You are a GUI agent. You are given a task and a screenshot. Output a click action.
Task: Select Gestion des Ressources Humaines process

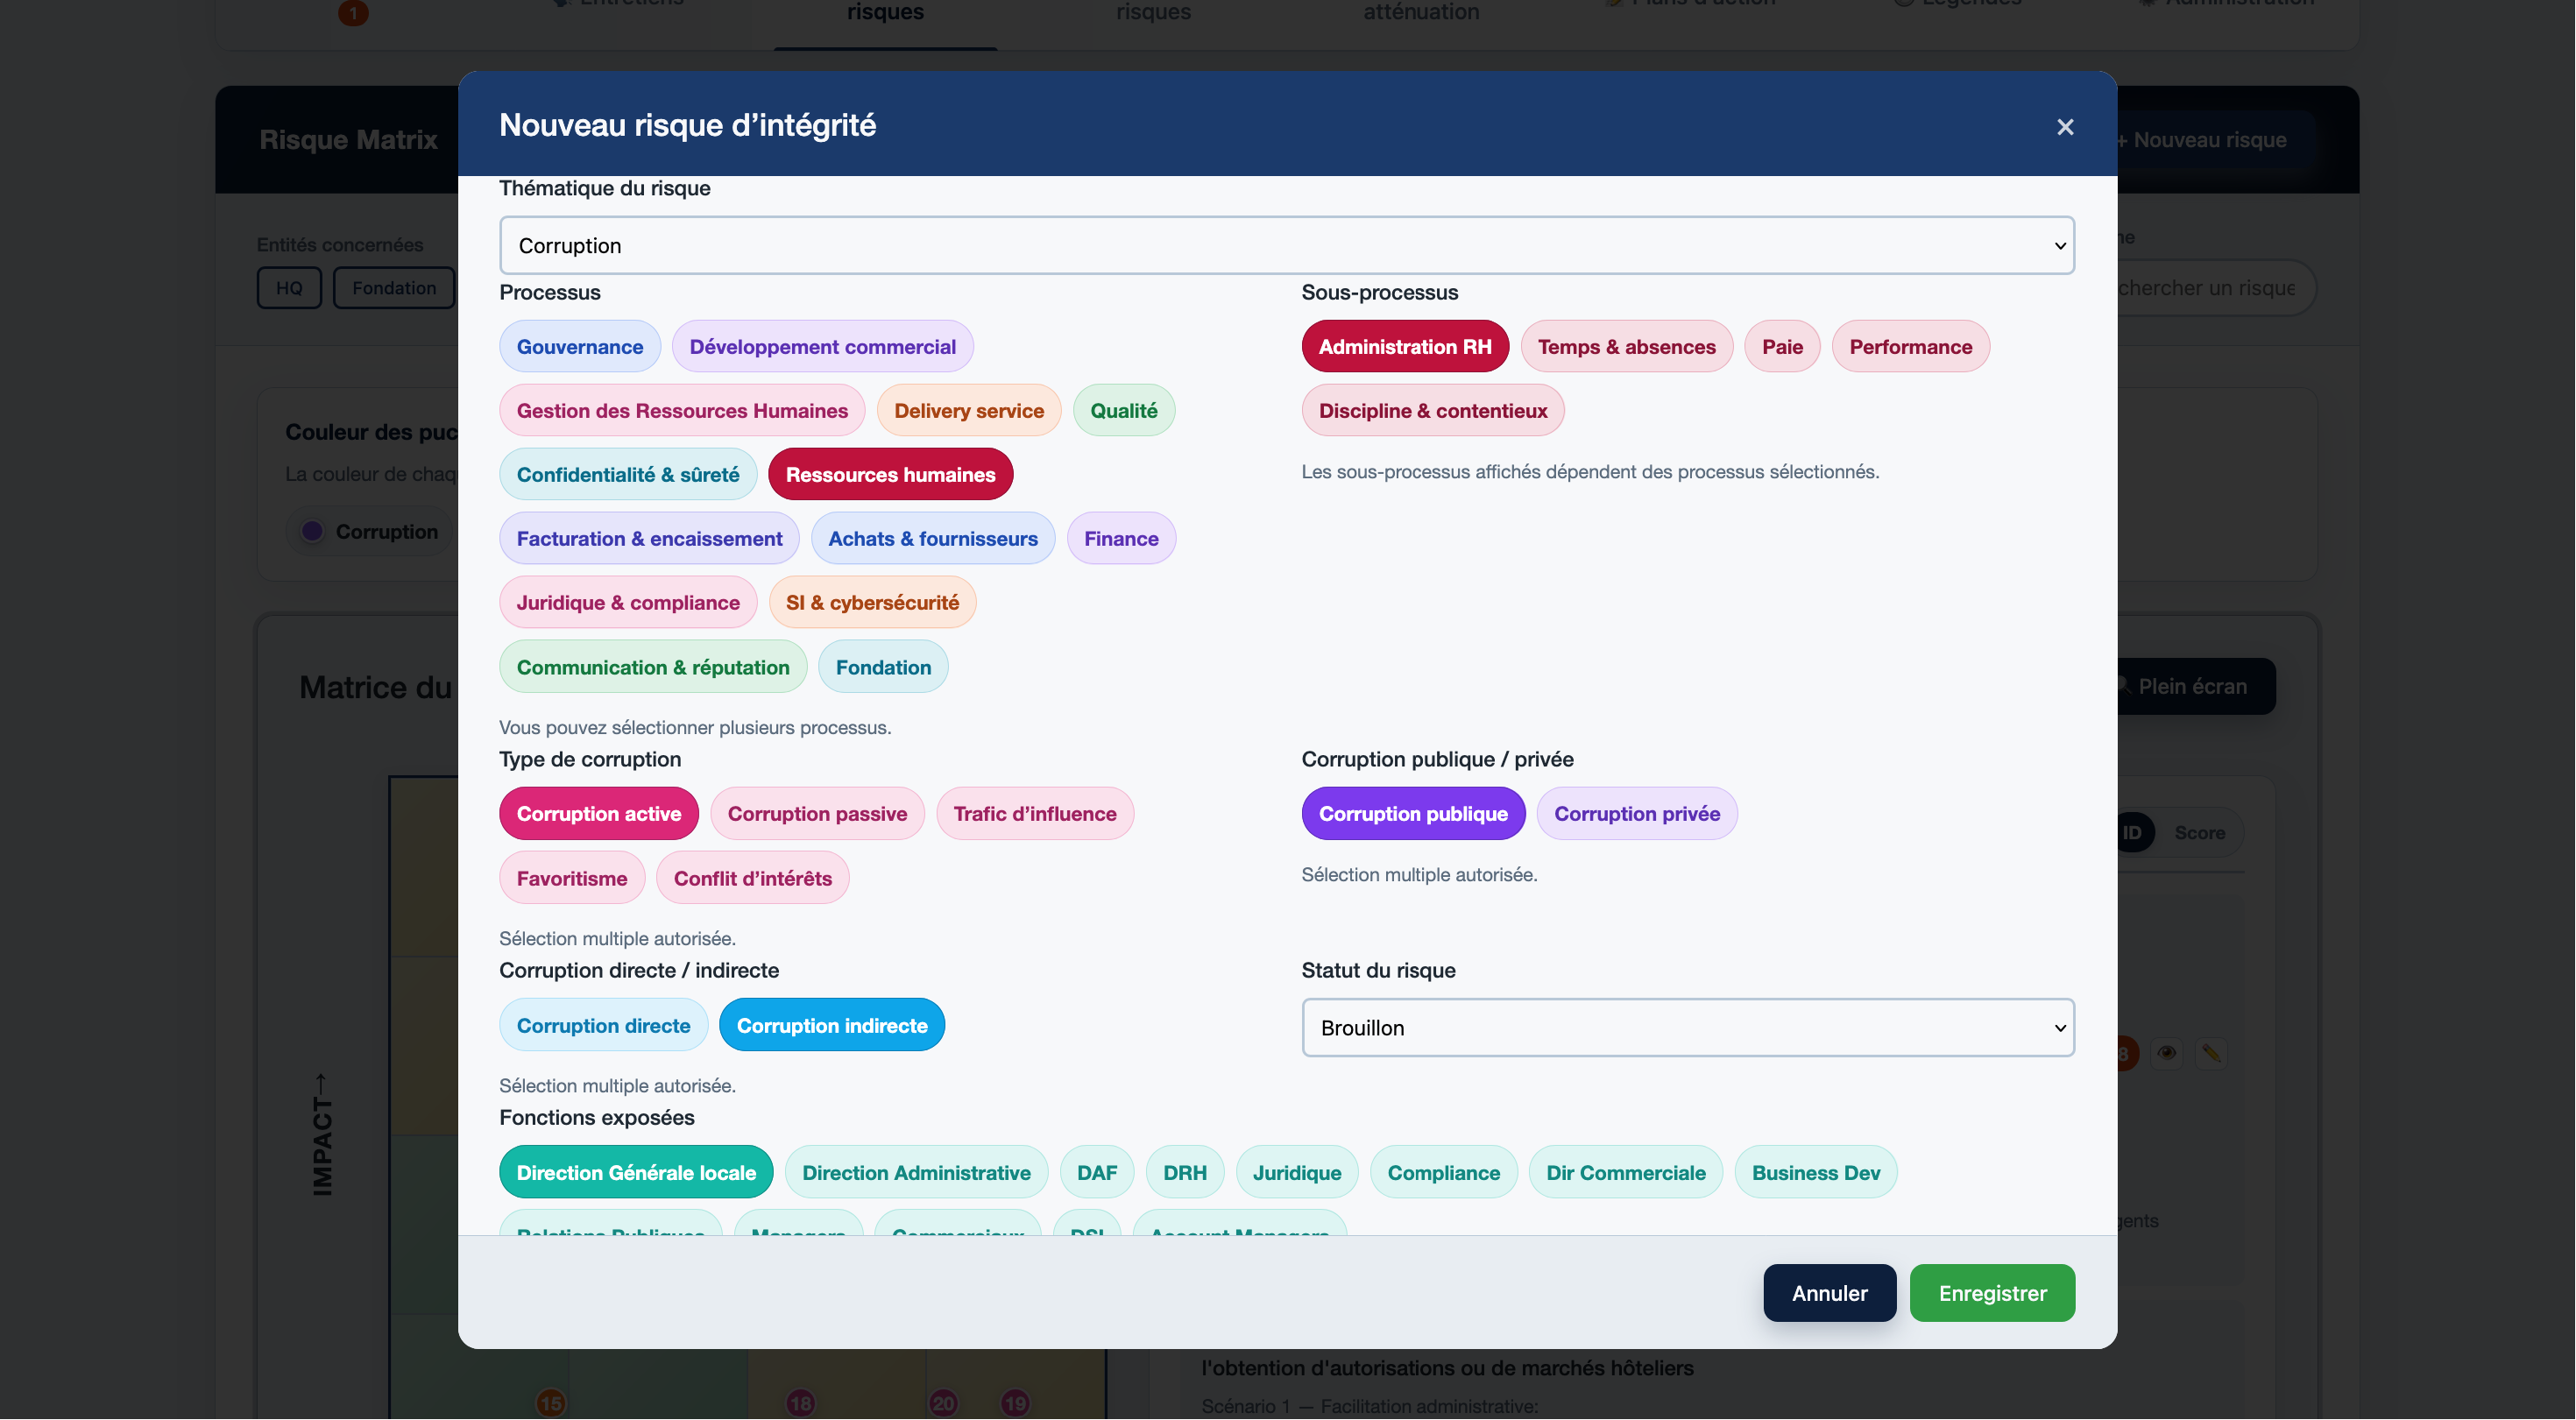coord(682,410)
